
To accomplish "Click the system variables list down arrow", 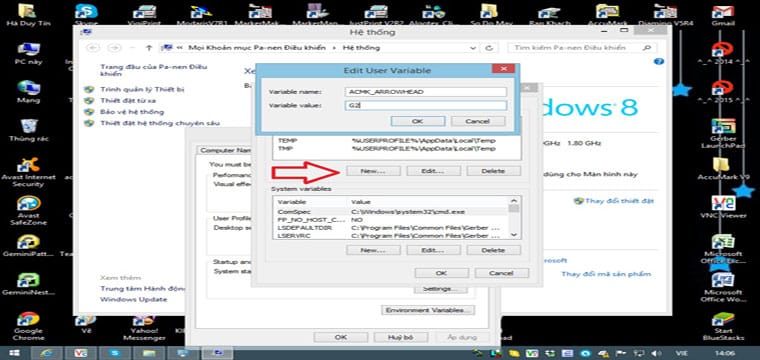I will tap(514, 235).
